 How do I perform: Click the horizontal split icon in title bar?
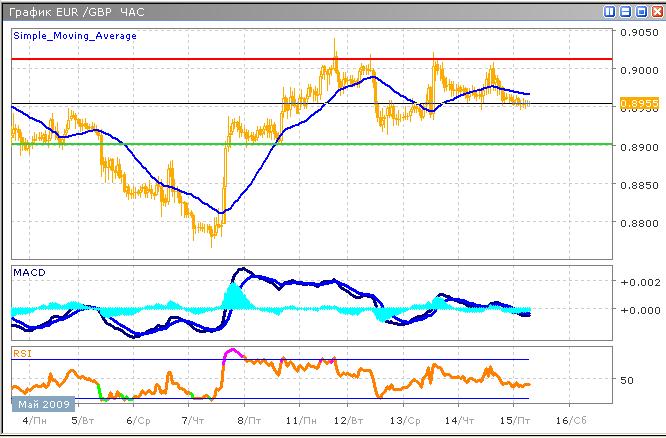(626, 12)
